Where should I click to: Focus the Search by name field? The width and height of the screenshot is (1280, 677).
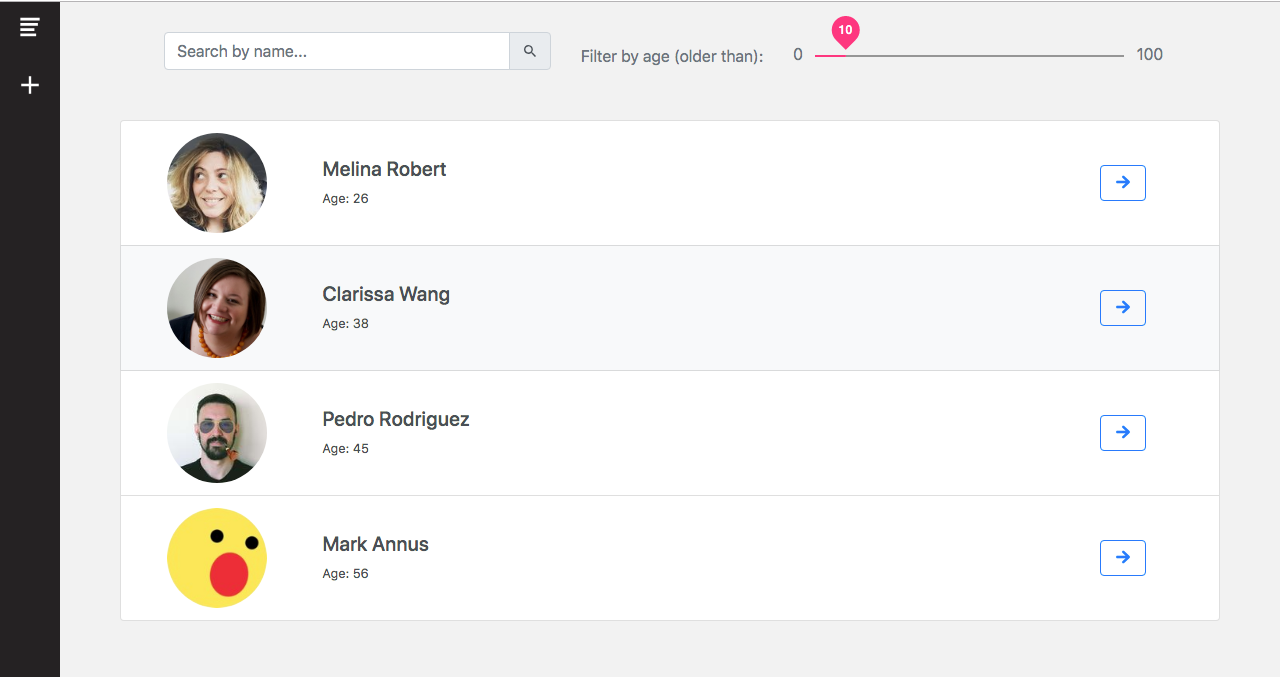point(337,51)
